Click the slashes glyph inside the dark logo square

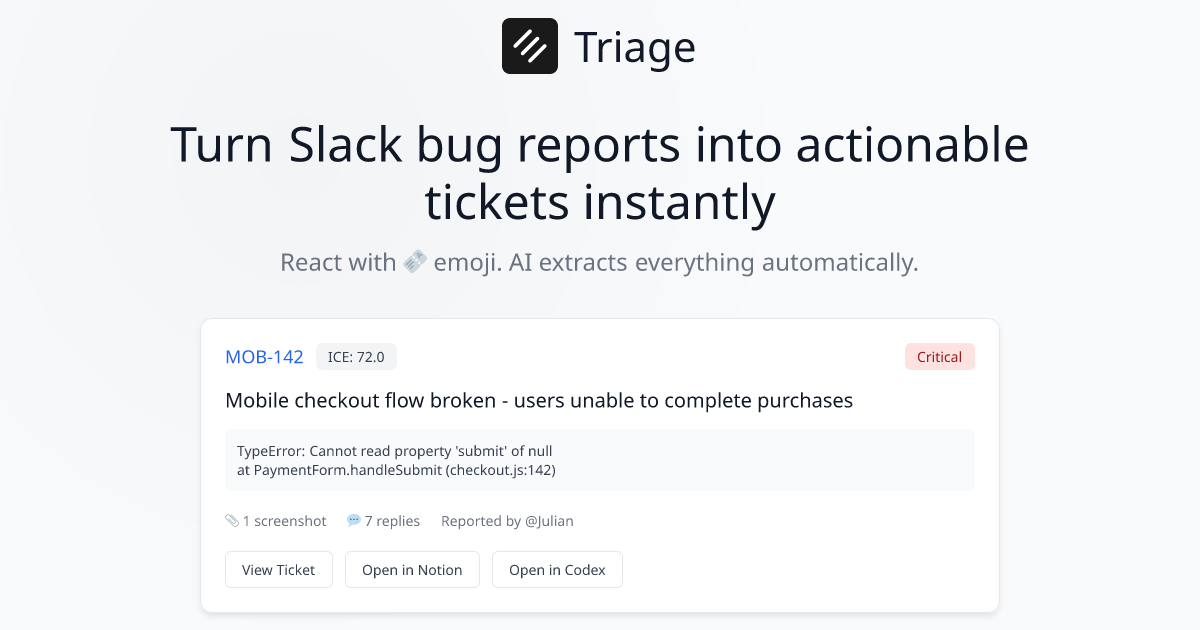point(530,45)
